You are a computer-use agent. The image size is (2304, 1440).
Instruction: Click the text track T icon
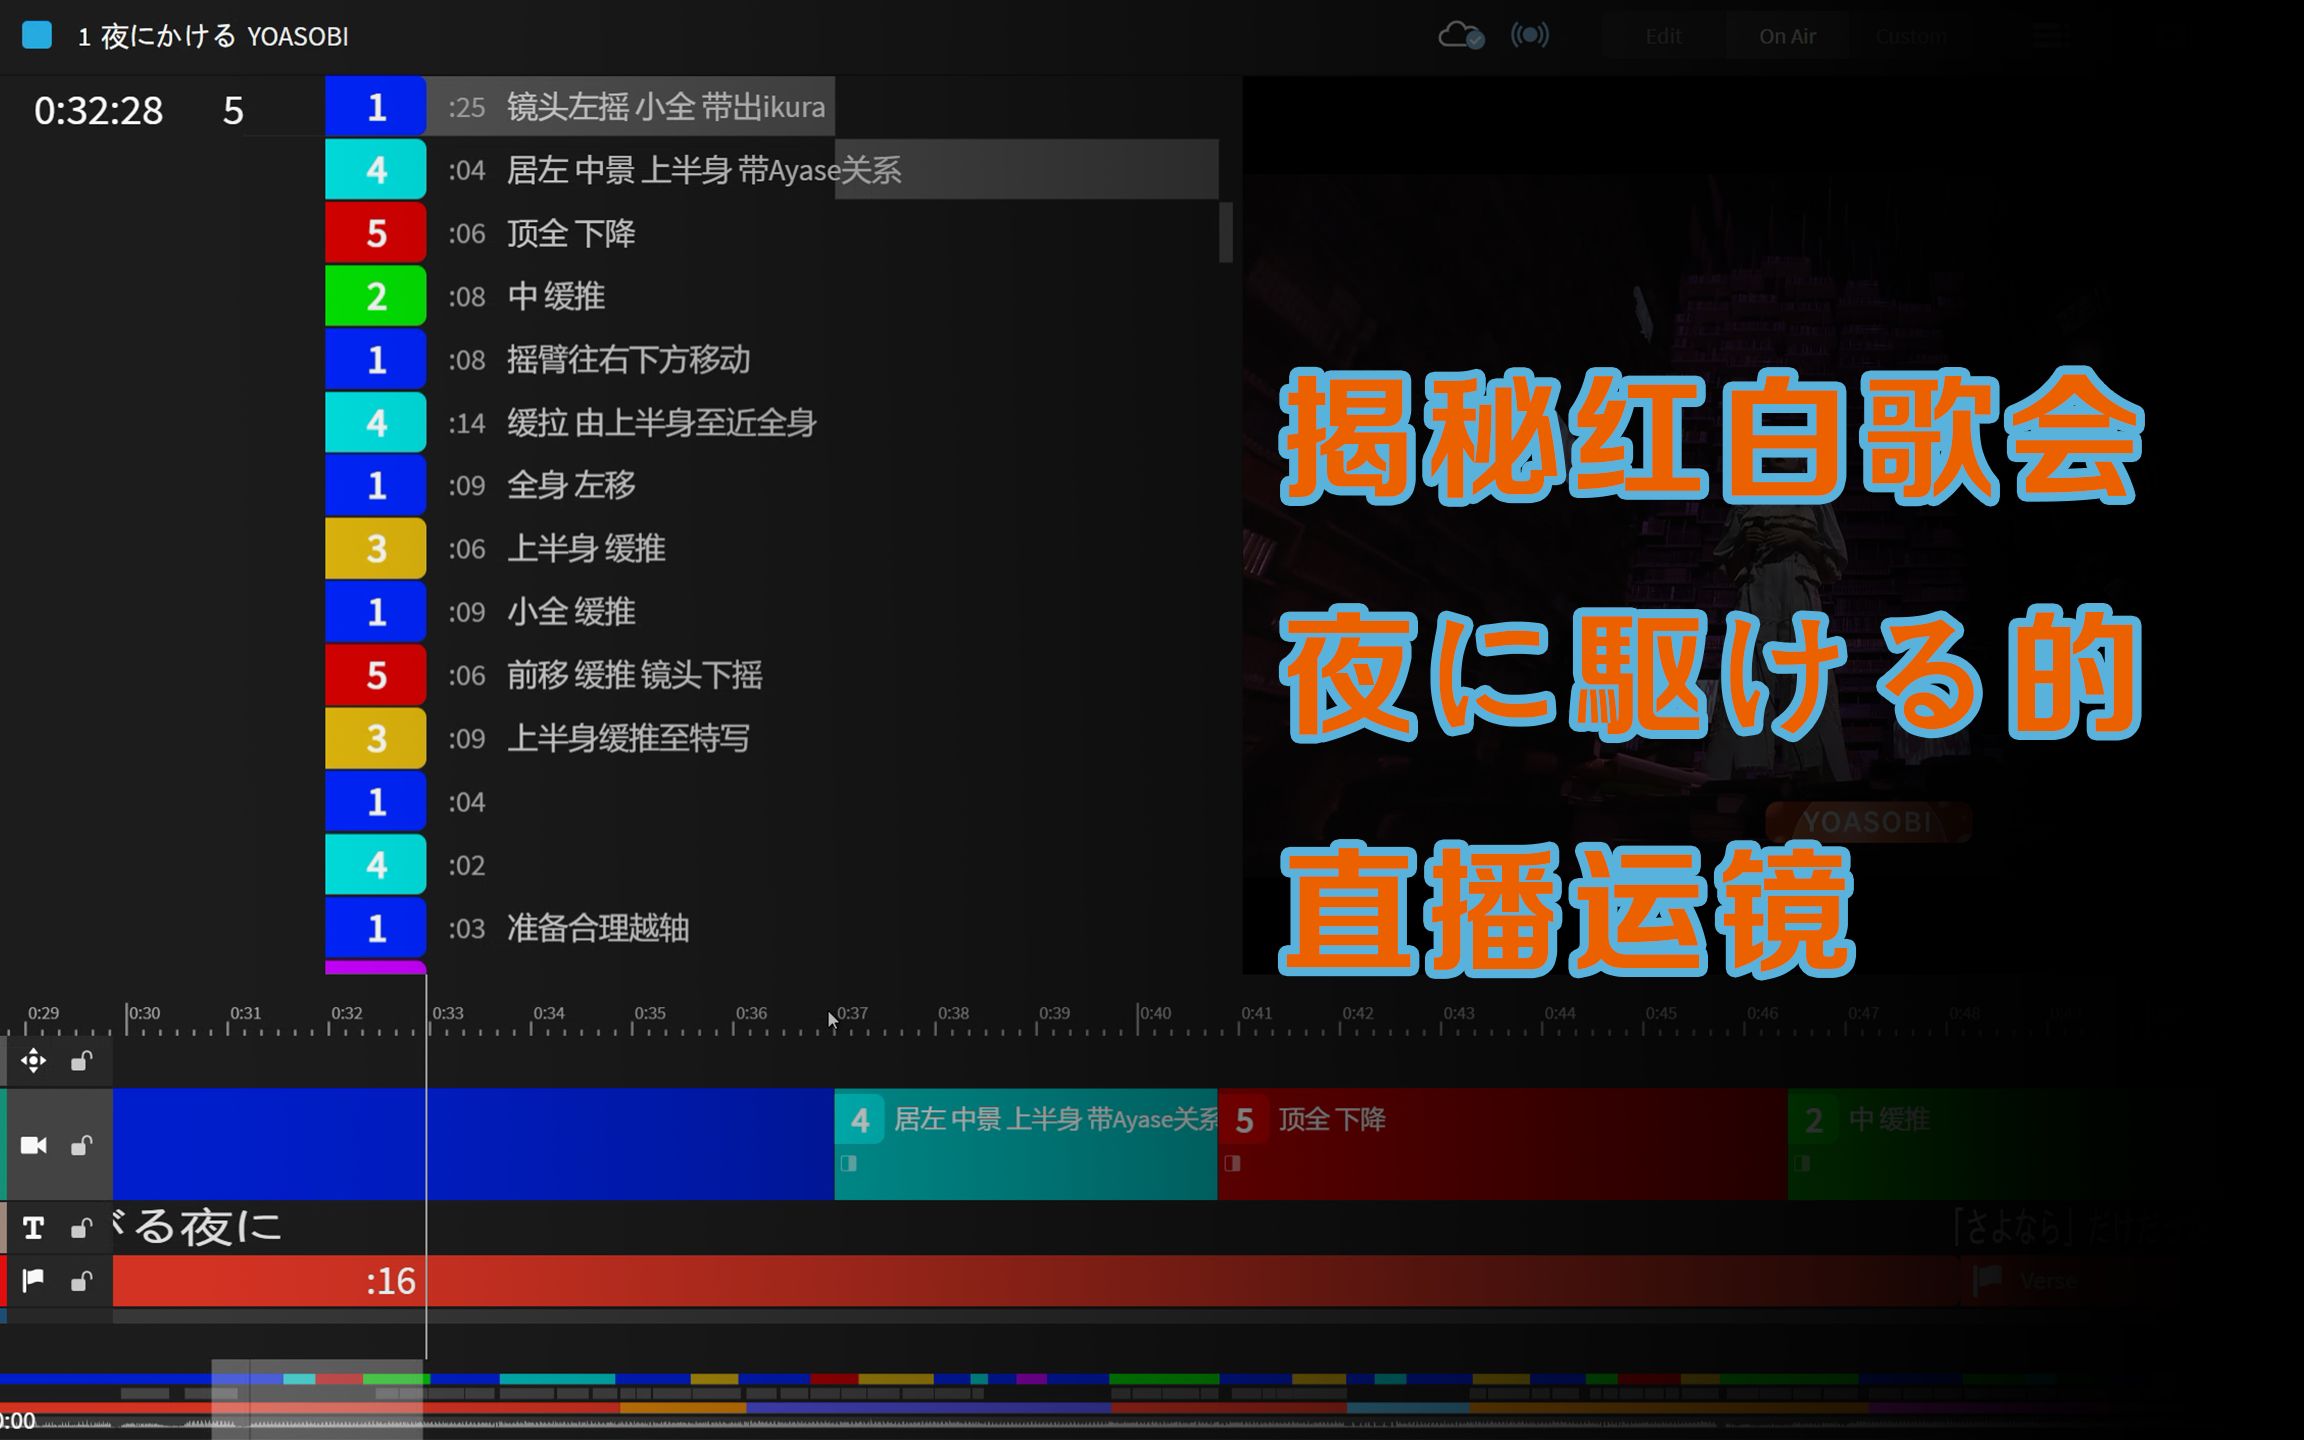pos(33,1227)
